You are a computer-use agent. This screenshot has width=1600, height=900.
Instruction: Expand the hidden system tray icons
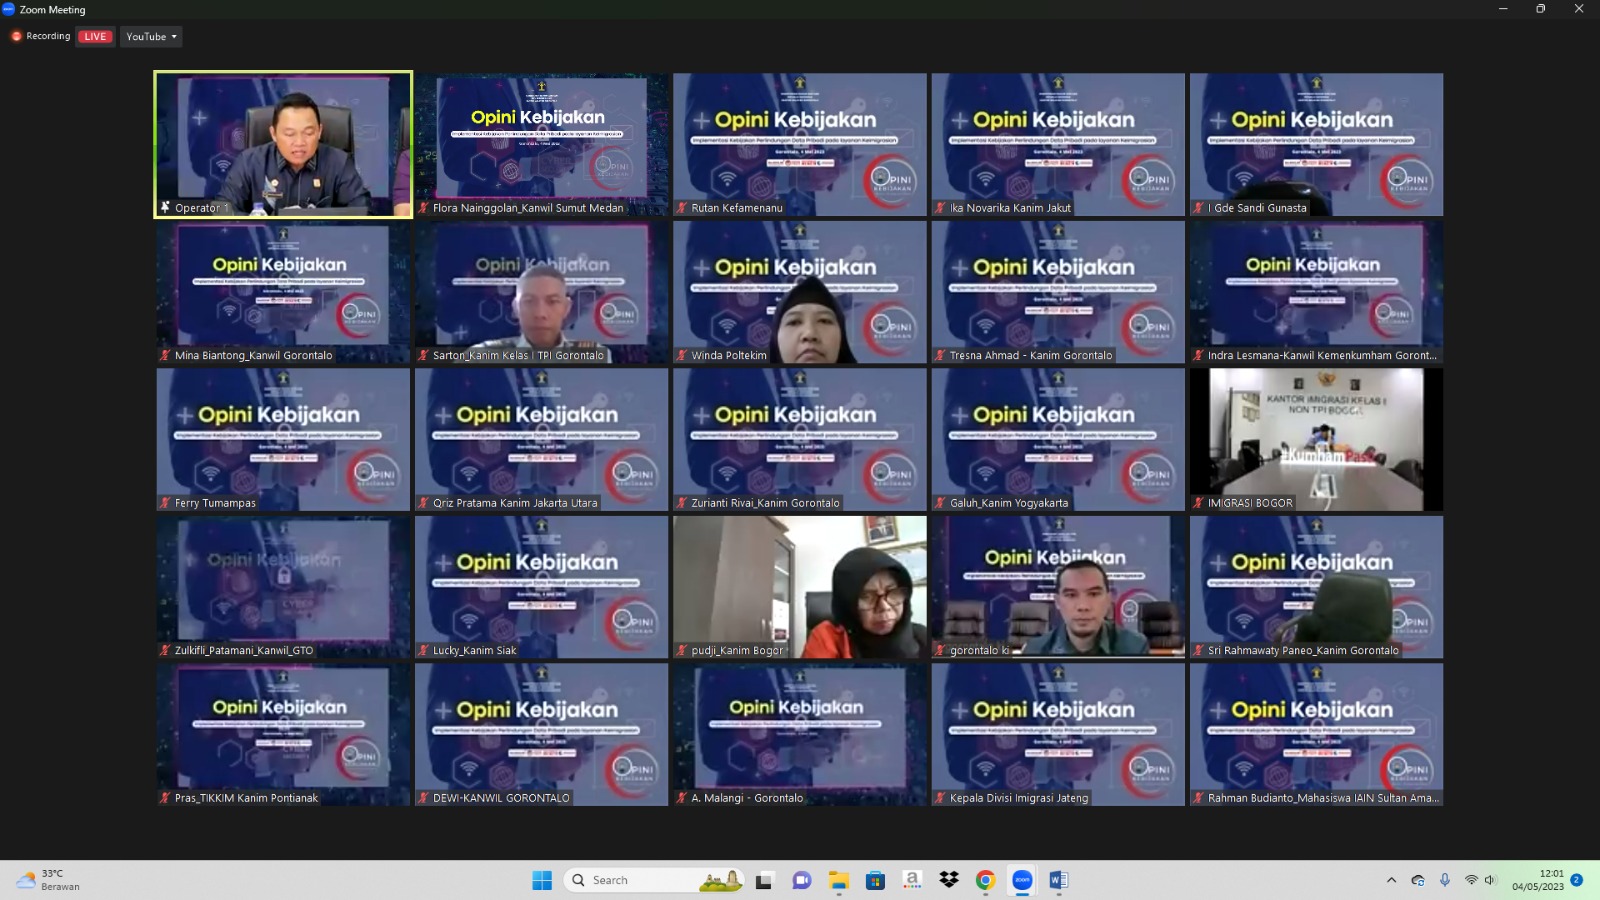pyautogui.click(x=1391, y=880)
